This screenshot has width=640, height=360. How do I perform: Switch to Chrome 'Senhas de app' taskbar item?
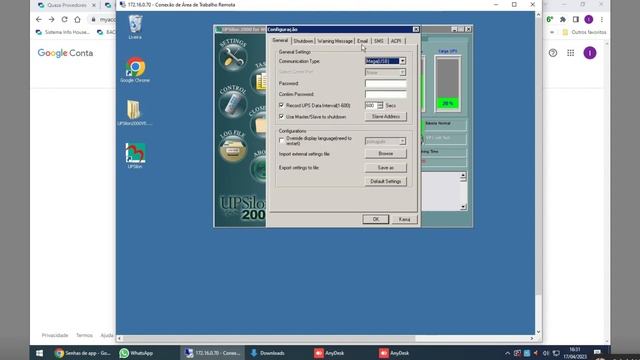pos(83,353)
